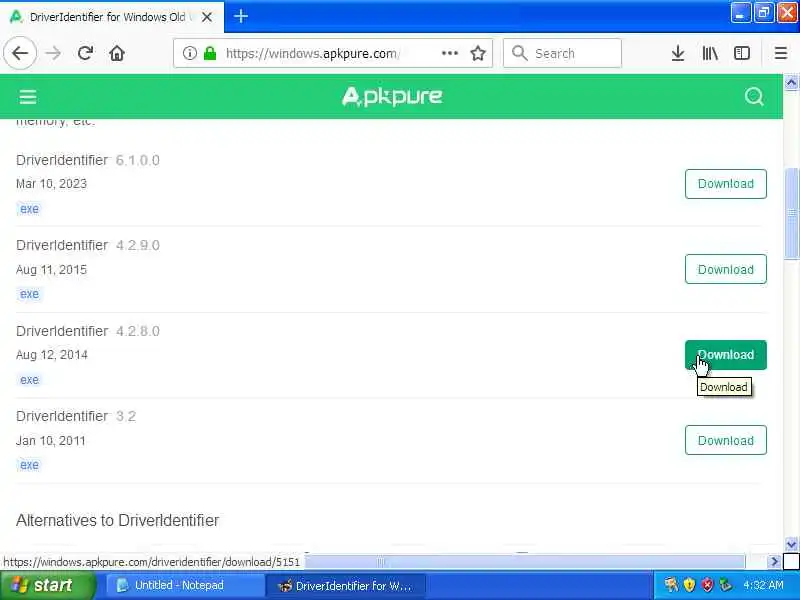Open the downloads arrow icon in toolbar
The height and width of the screenshot is (600, 800).
(678, 53)
